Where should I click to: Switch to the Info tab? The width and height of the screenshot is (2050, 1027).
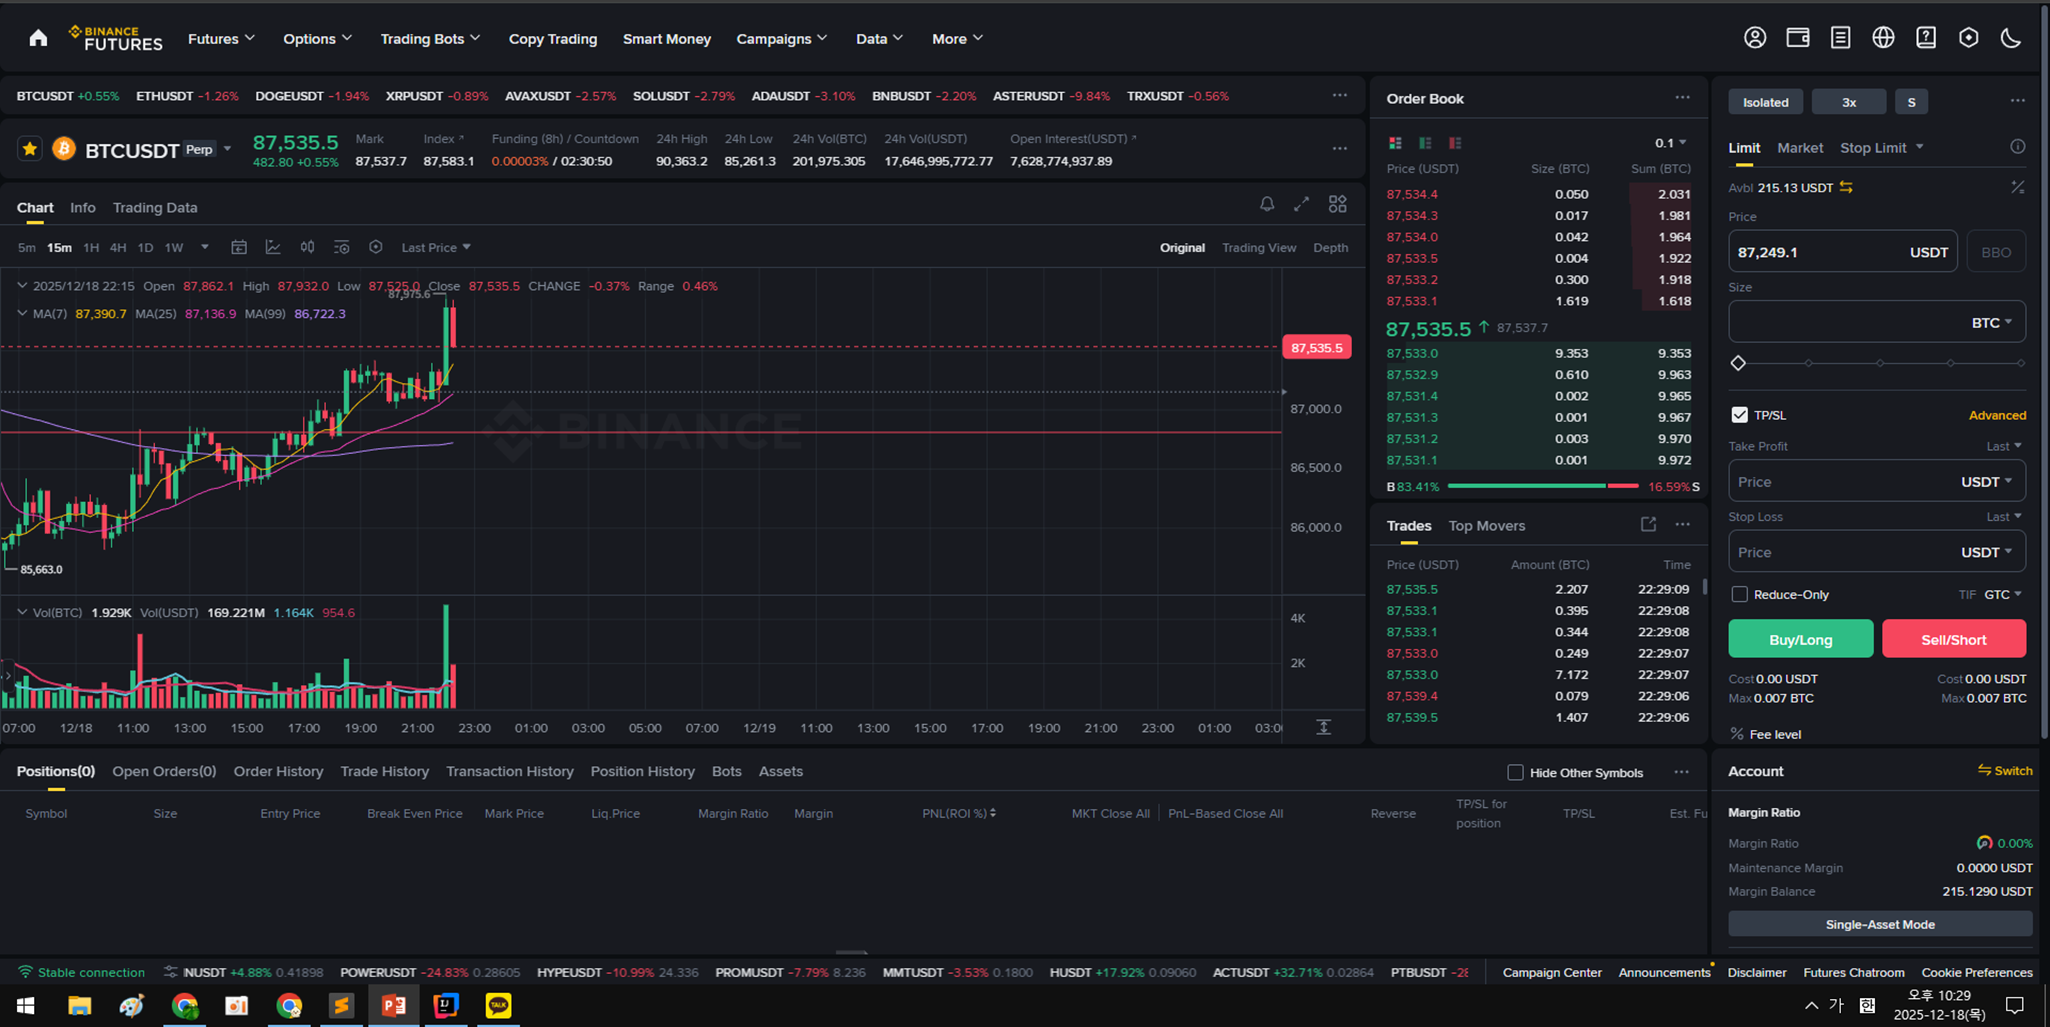83,207
